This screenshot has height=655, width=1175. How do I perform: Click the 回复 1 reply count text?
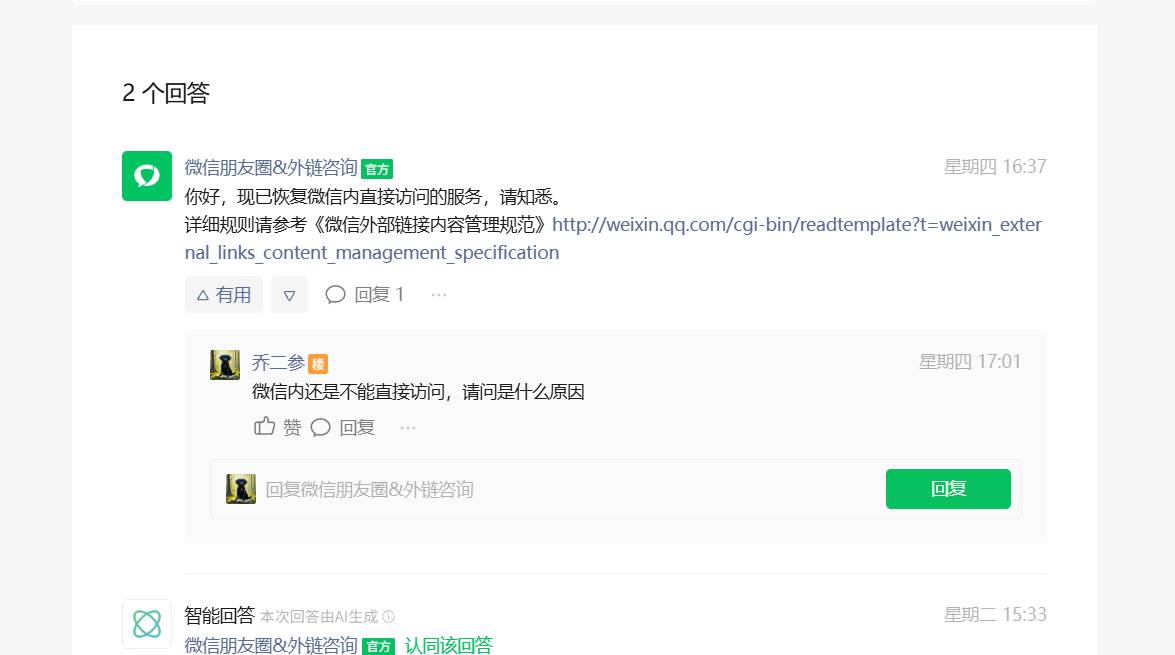pyautogui.click(x=379, y=295)
